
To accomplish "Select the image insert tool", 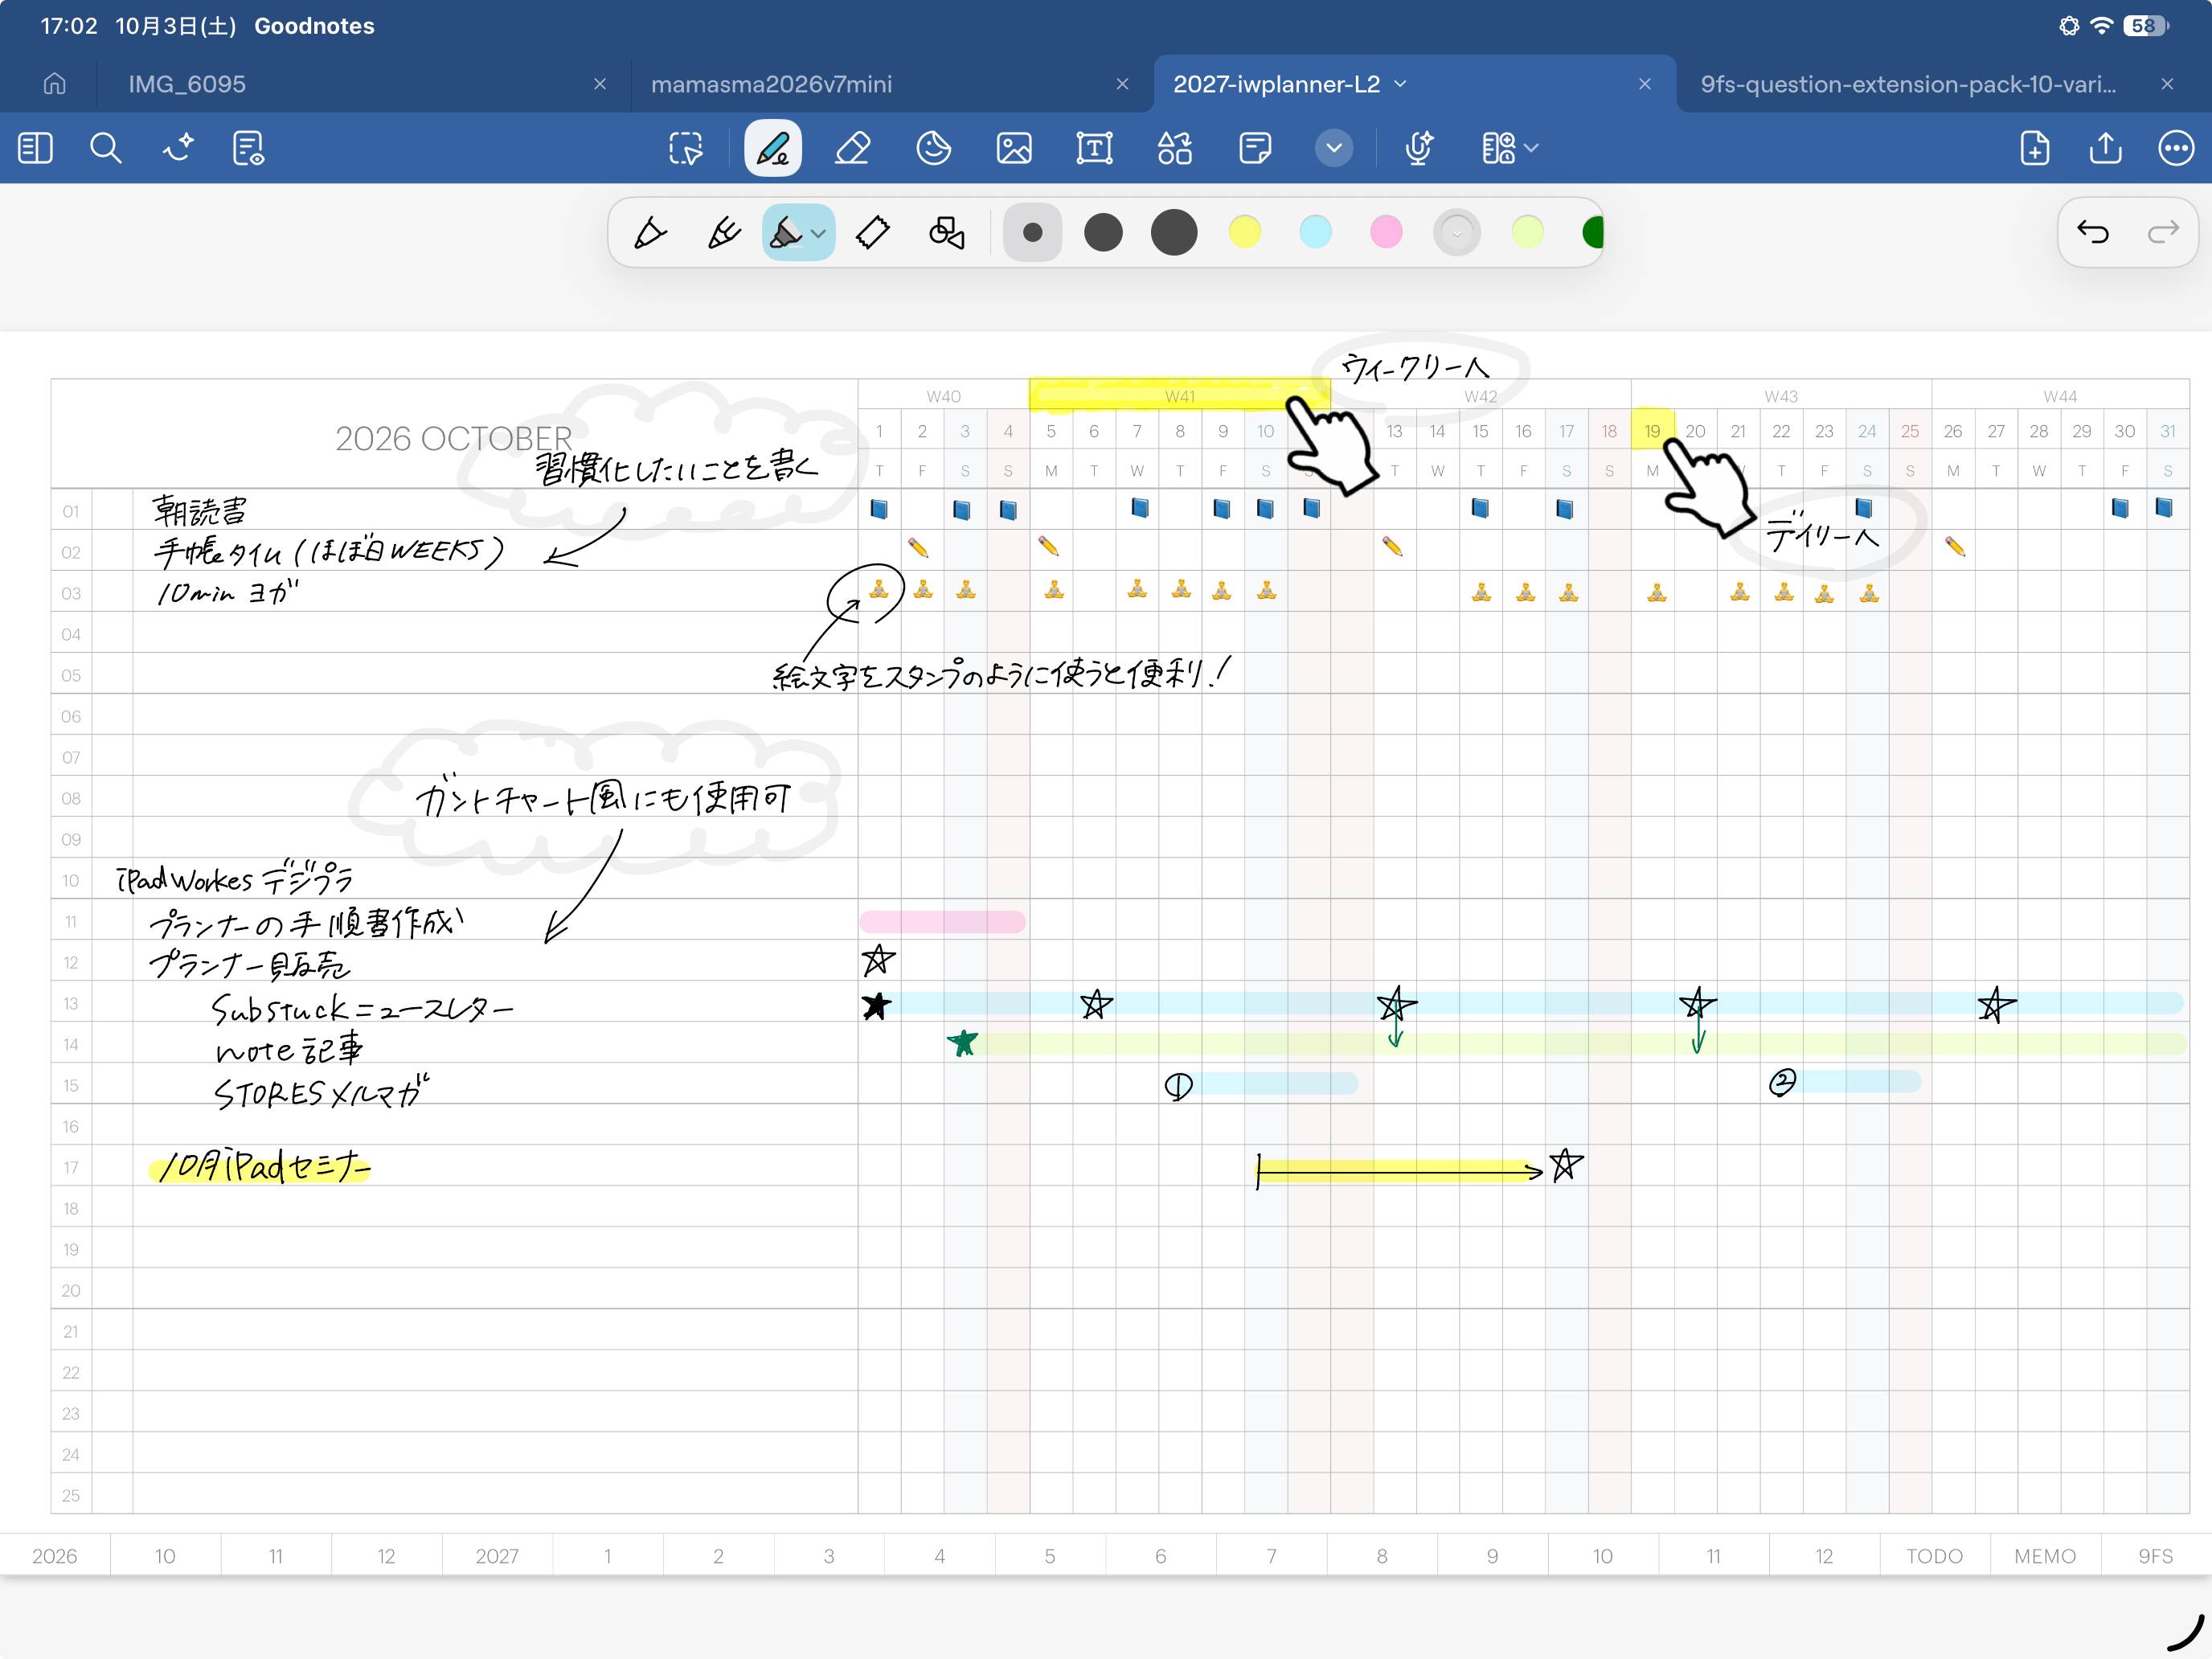I will (x=1014, y=148).
